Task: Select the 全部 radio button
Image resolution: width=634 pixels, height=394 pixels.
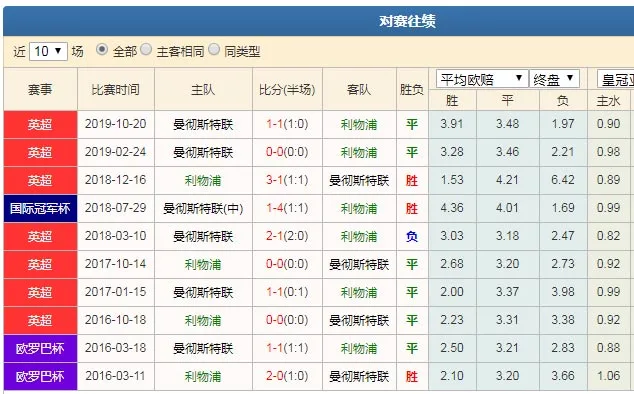Action: coord(102,50)
